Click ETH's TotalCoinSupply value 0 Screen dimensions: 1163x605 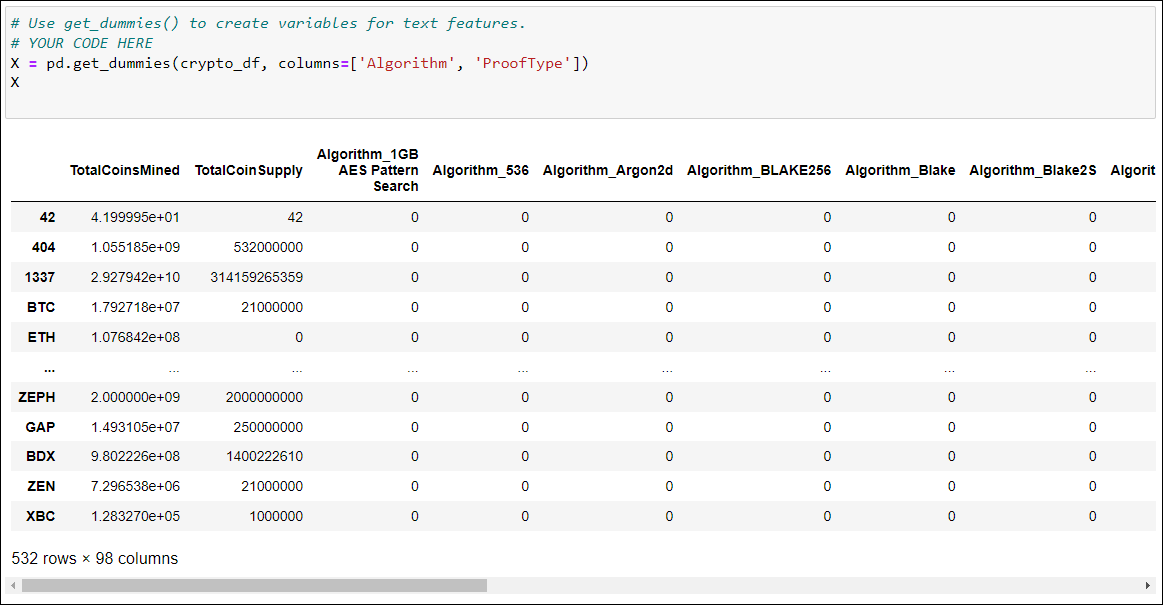coord(299,337)
